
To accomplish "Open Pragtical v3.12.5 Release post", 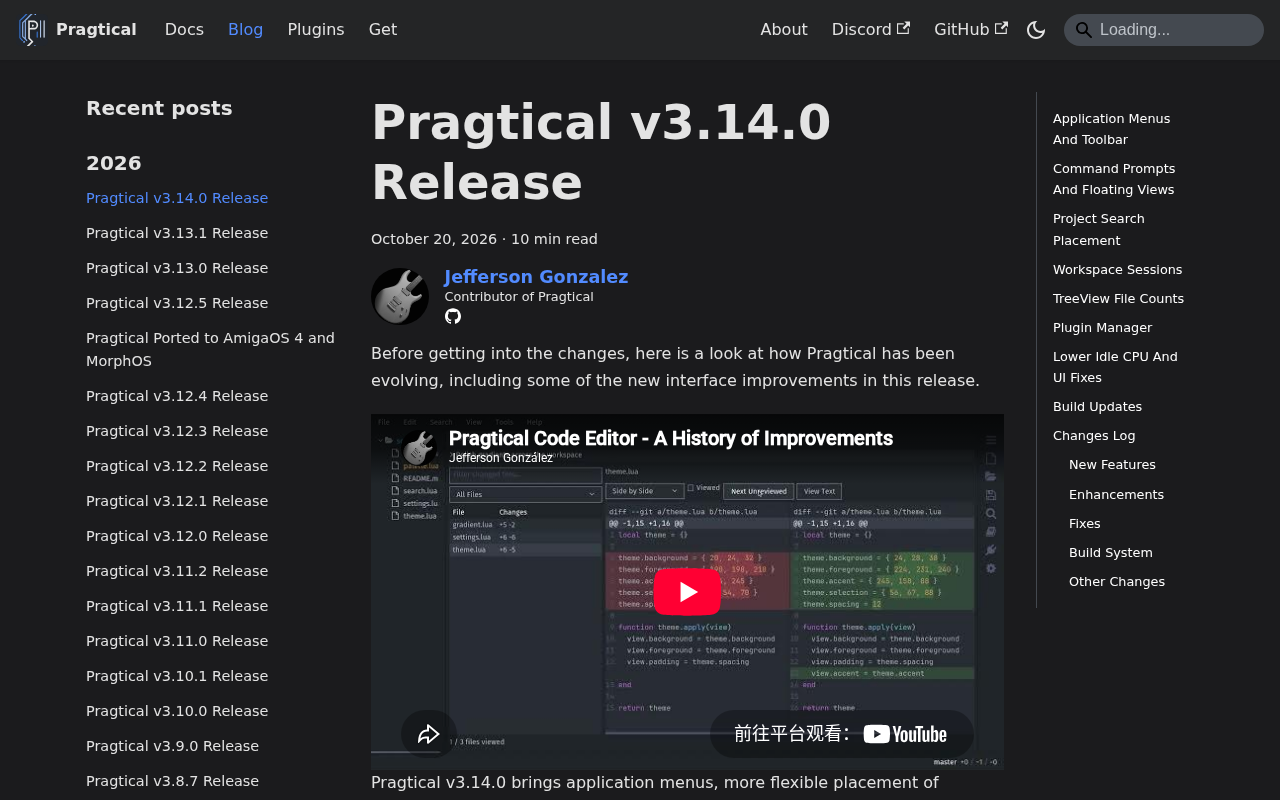I will (x=177, y=303).
